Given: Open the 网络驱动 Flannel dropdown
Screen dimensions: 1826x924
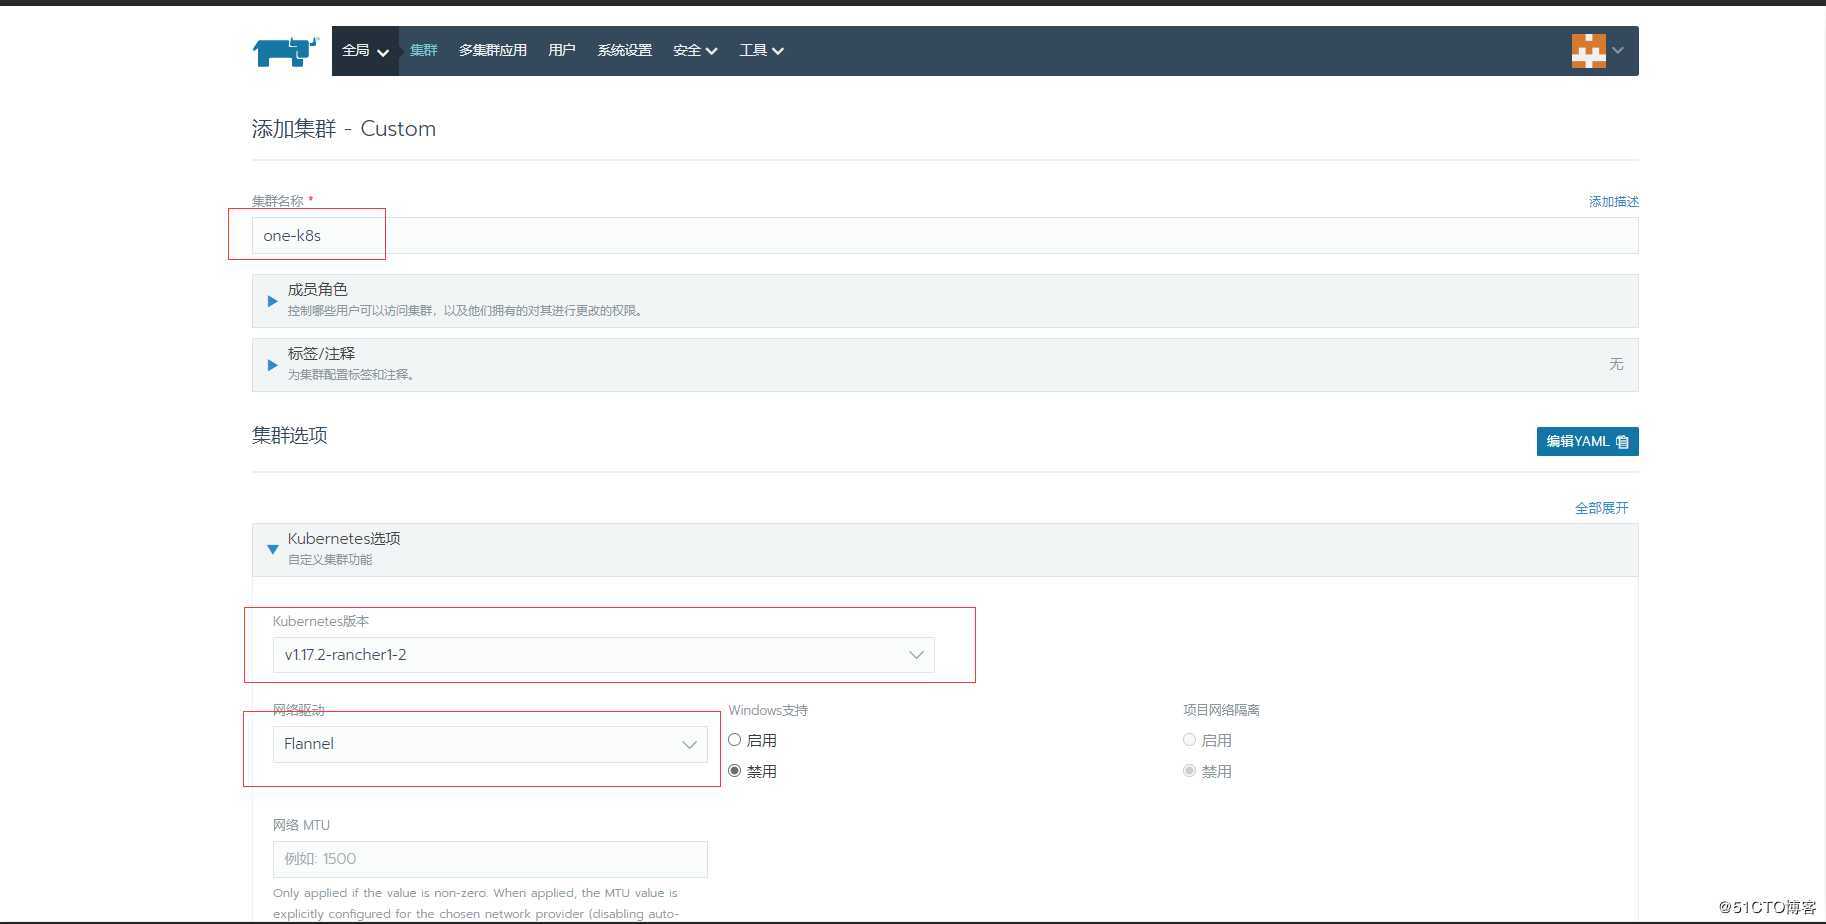Looking at the screenshot, I should click(x=490, y=744).
